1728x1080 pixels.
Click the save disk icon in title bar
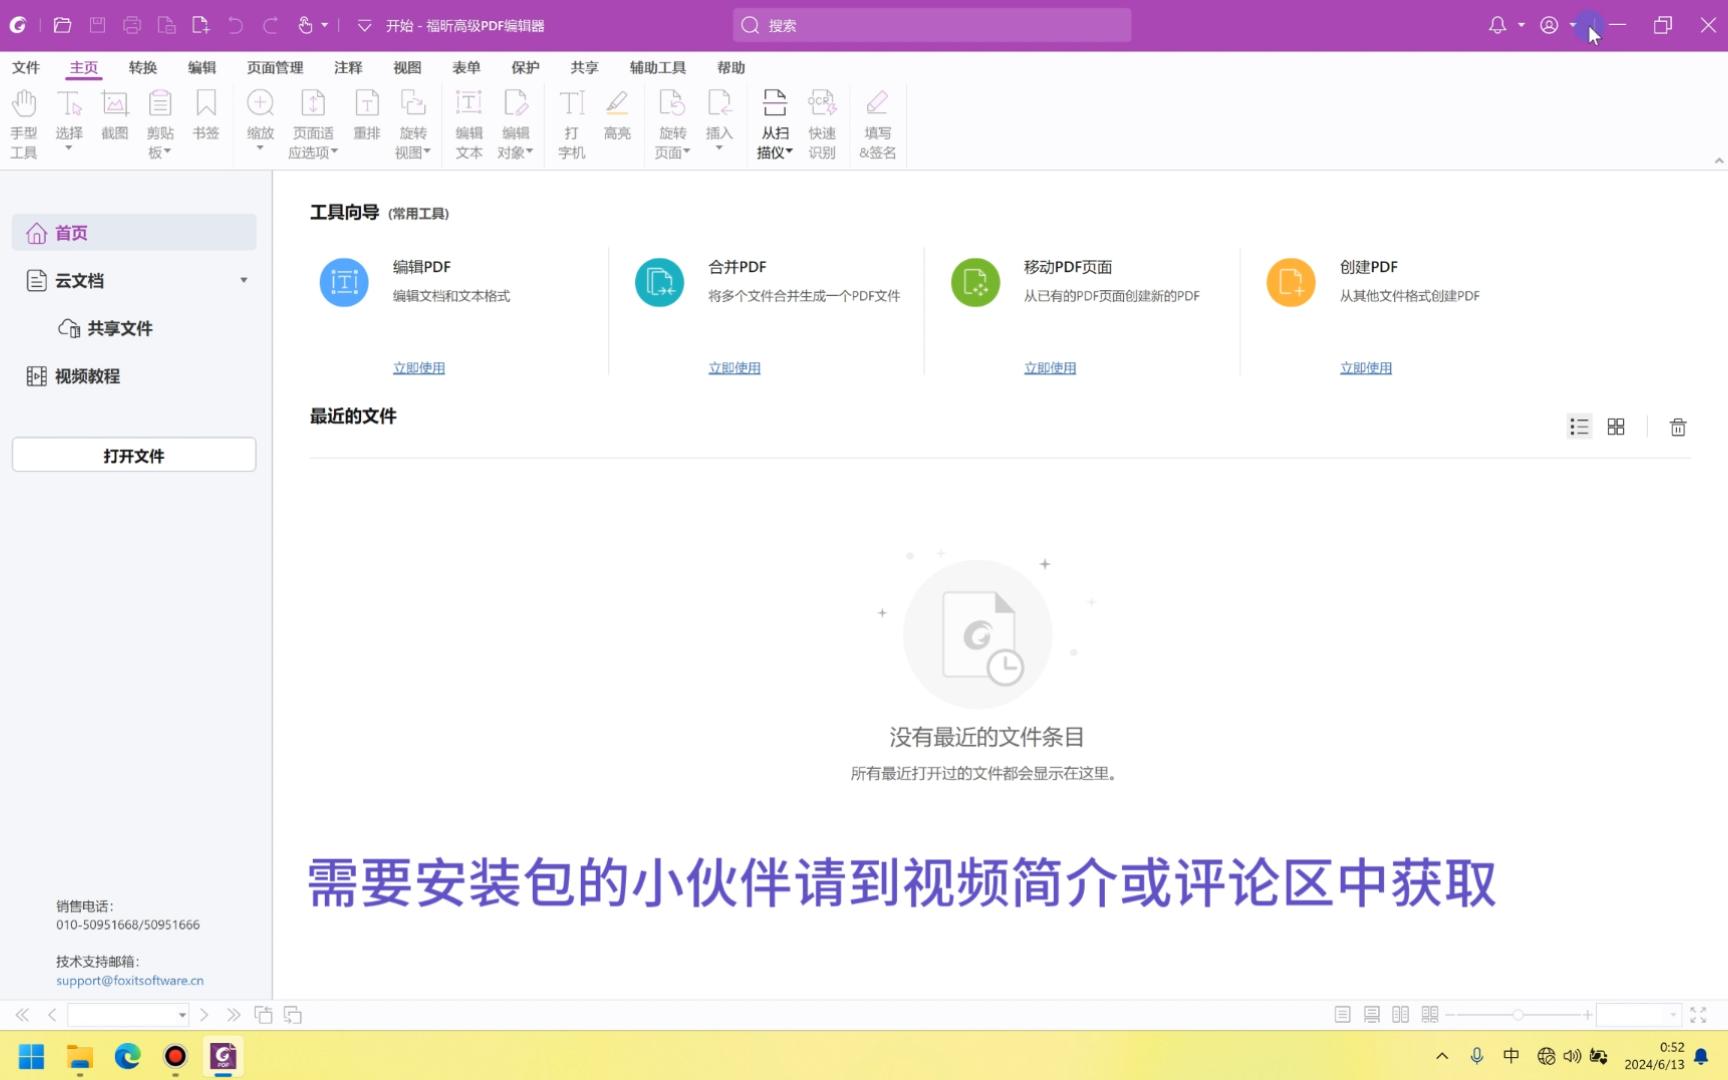(97, 25)
